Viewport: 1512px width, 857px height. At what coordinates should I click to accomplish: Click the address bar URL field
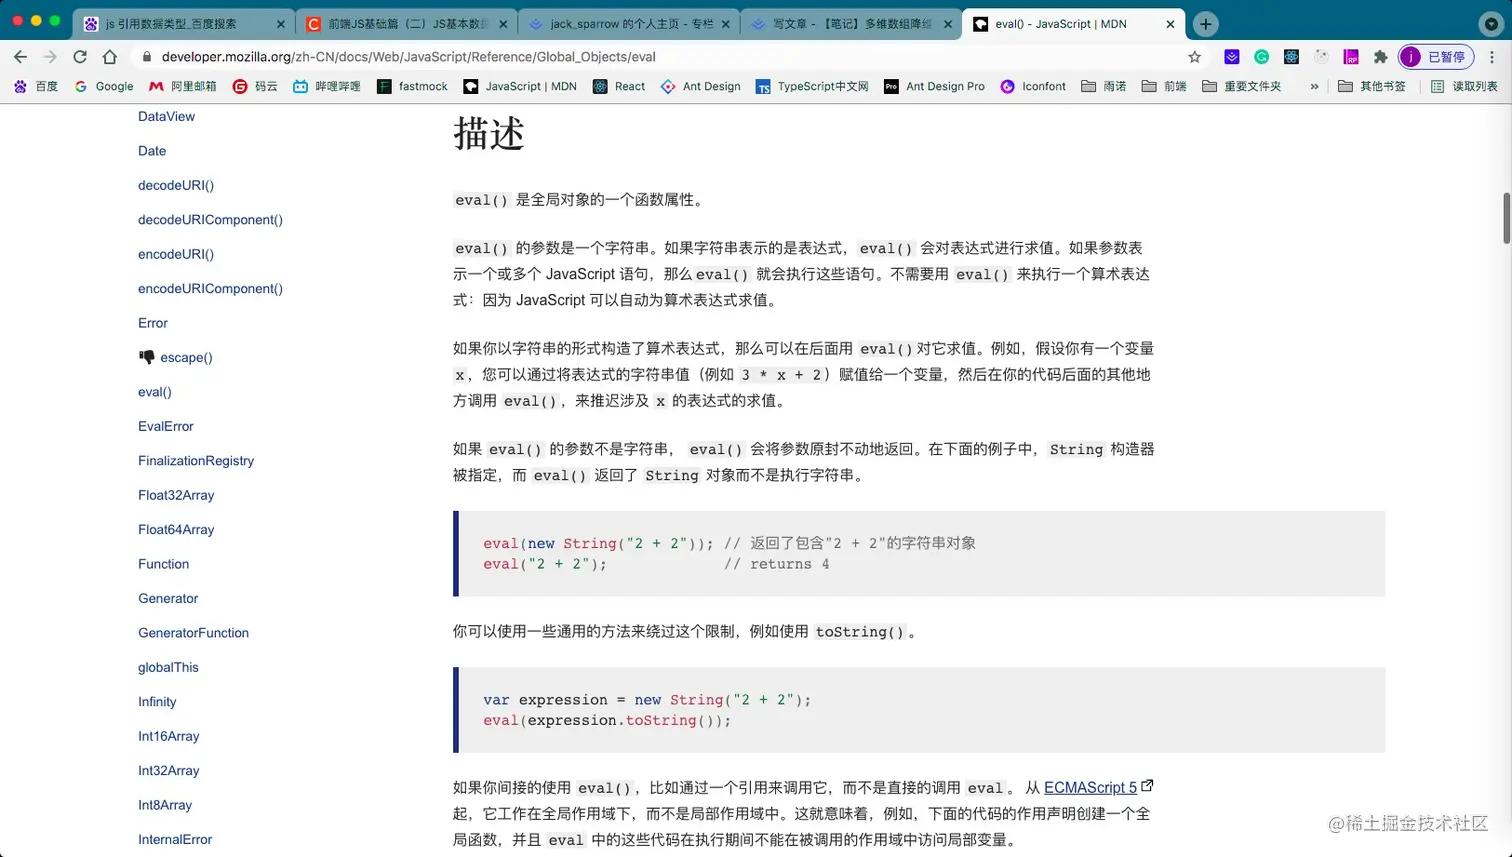click(660, 57)
